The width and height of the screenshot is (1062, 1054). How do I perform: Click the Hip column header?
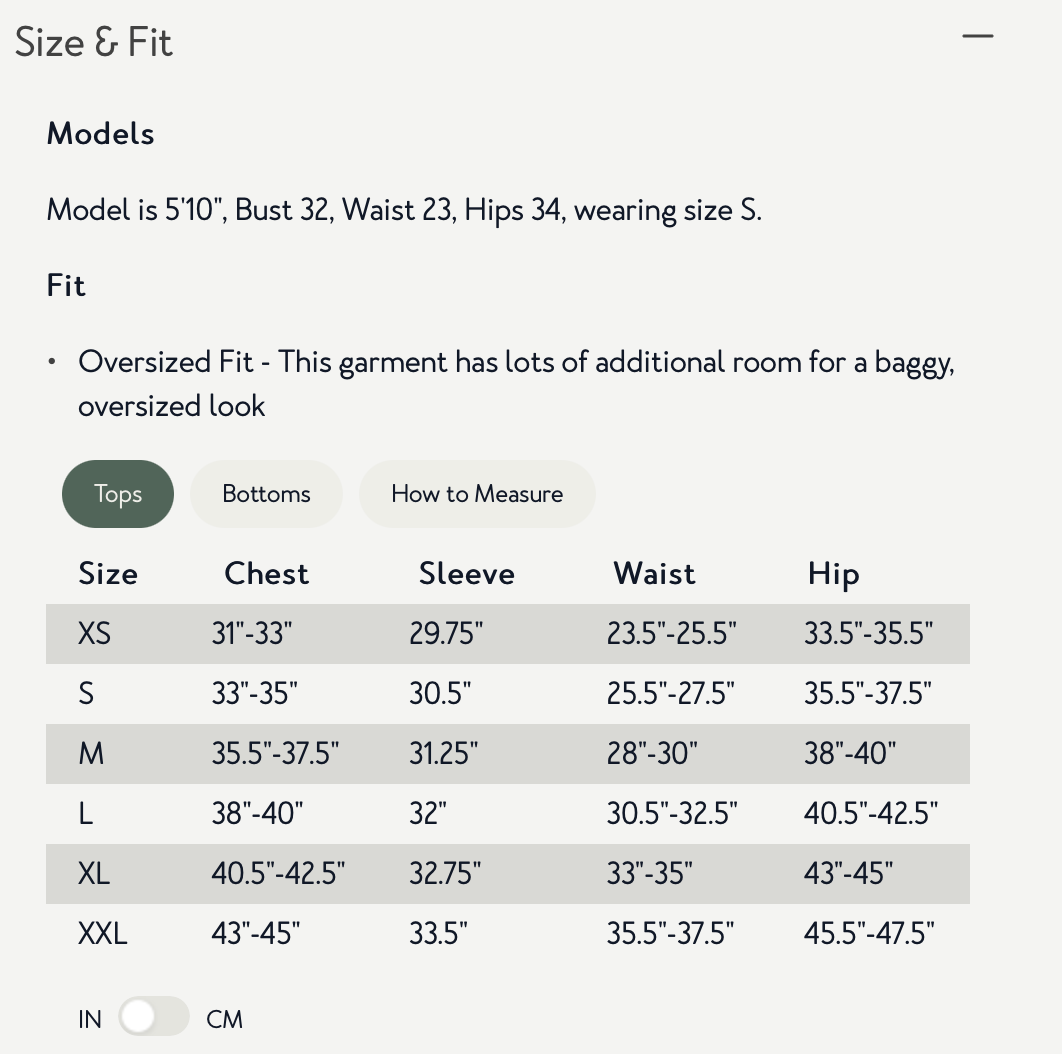(833, 574)
